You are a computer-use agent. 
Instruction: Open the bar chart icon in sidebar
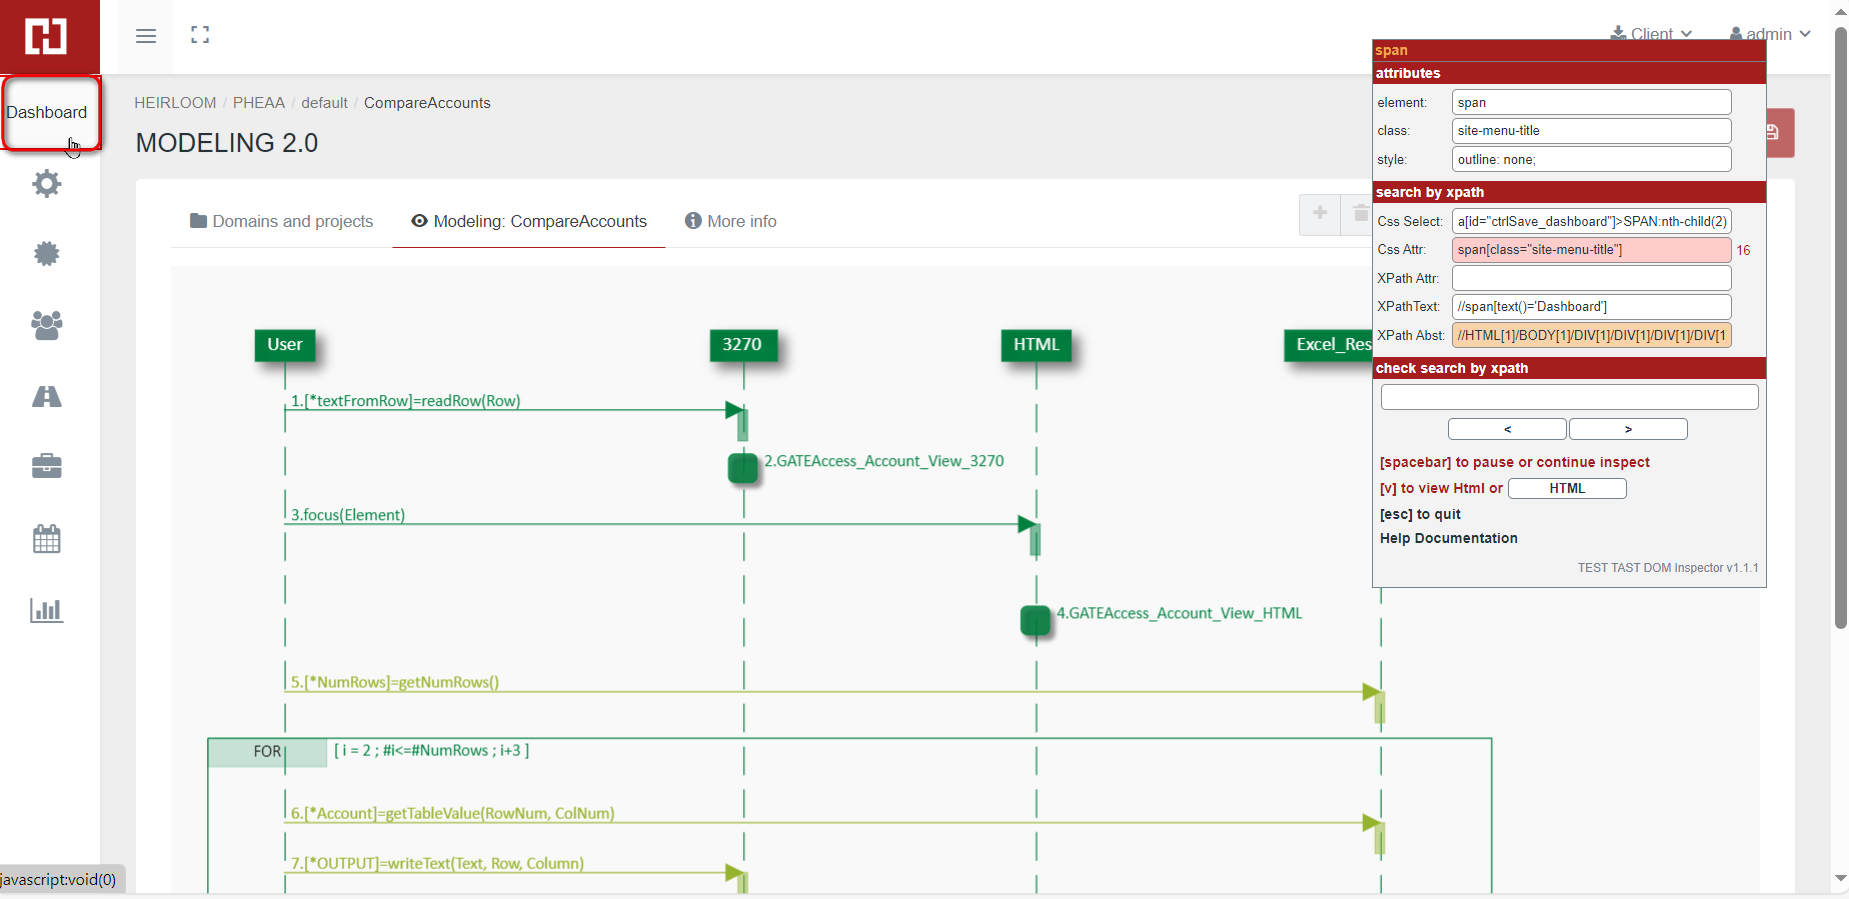47,610
